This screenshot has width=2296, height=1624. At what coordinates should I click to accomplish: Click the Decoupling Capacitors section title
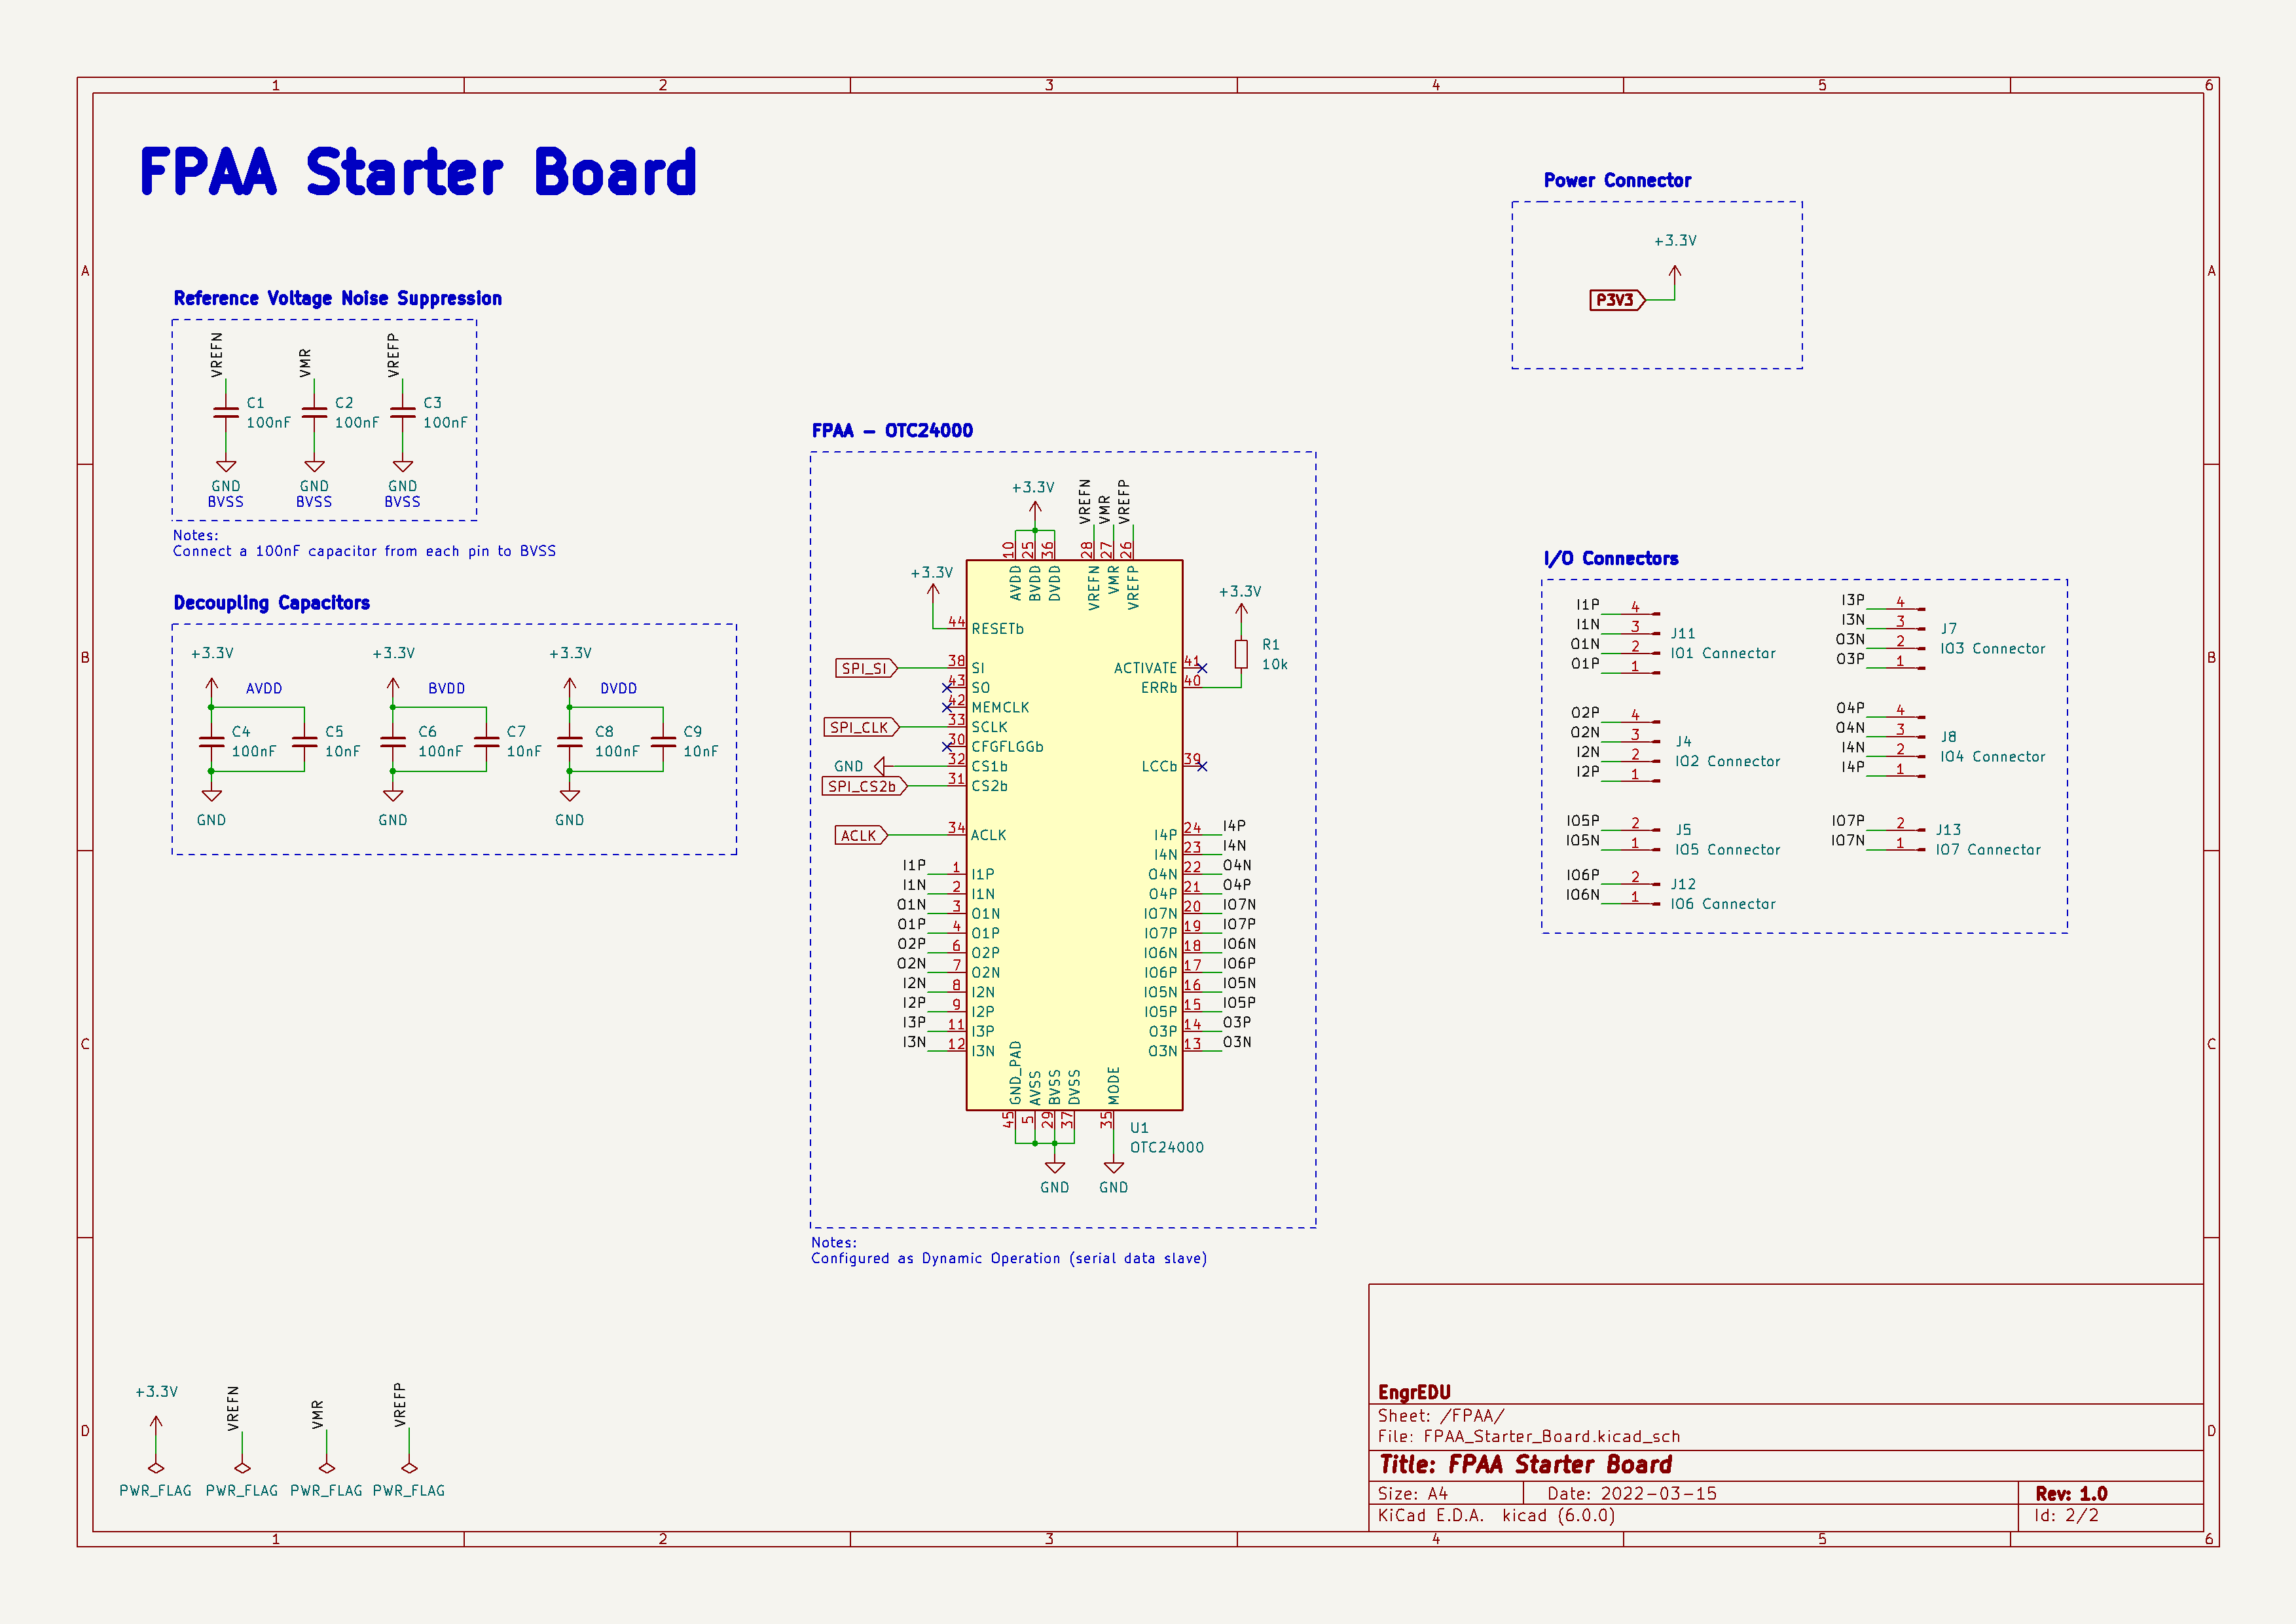(x=272, y=603)
